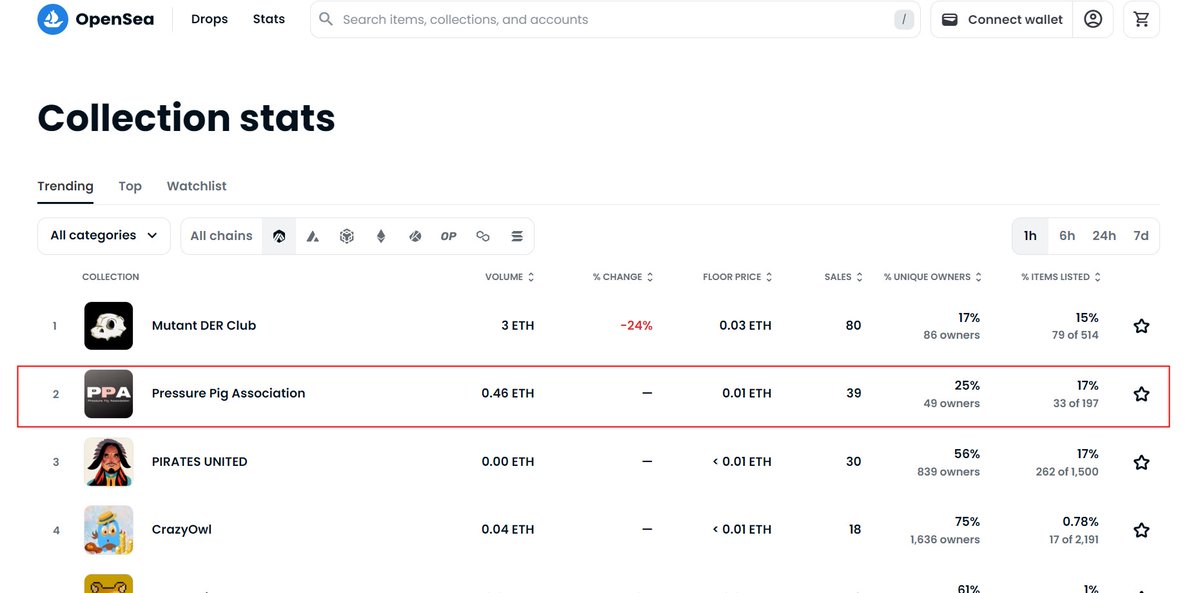The width and height of the screenshot is (1200, 593).
Task: Click the 3 ETH volume value
Action: point(518,326)
